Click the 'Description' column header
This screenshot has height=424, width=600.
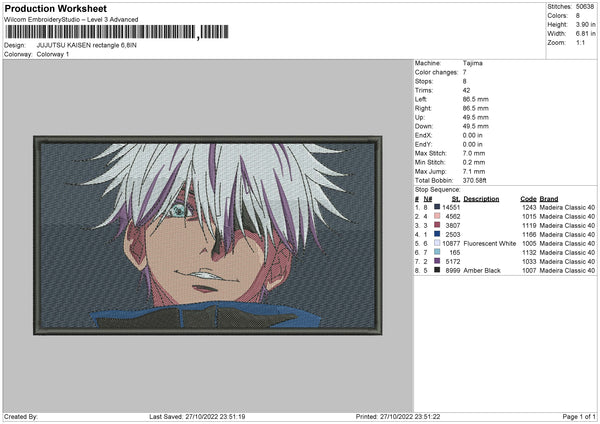(x=481, y=199)
